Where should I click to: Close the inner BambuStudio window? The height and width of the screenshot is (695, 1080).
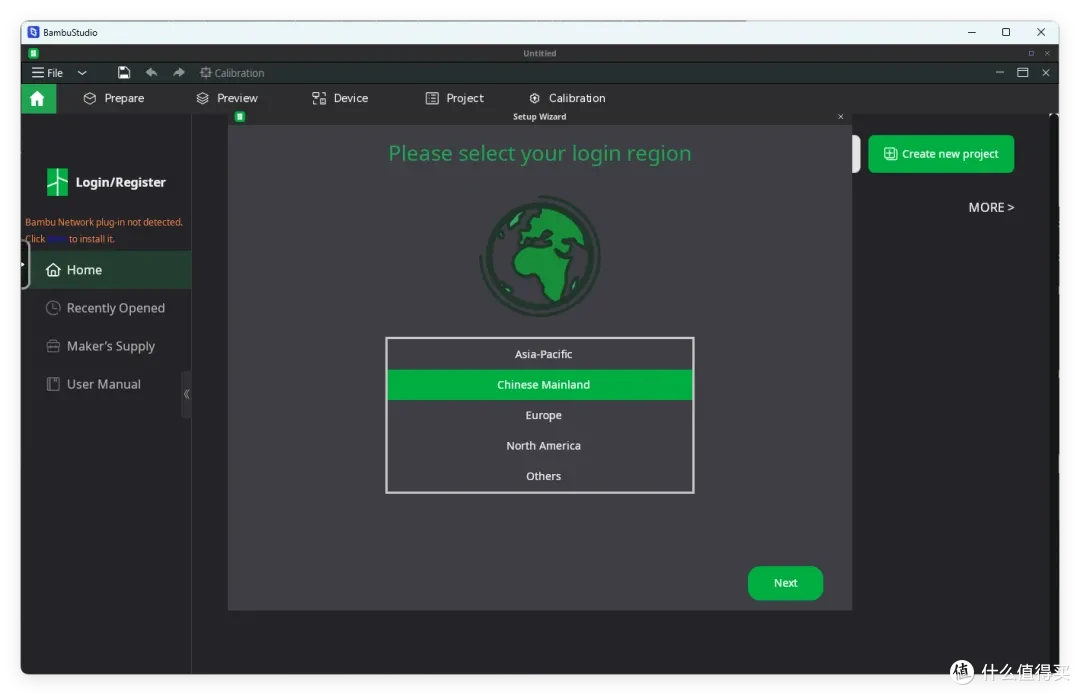1046,72
